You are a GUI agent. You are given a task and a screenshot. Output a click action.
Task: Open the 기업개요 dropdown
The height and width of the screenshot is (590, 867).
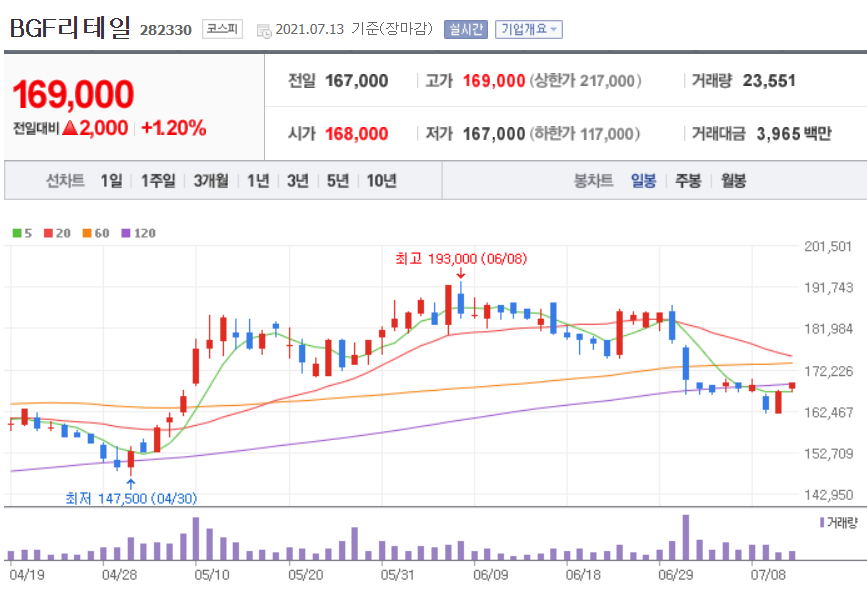click(x=529, y=29)
